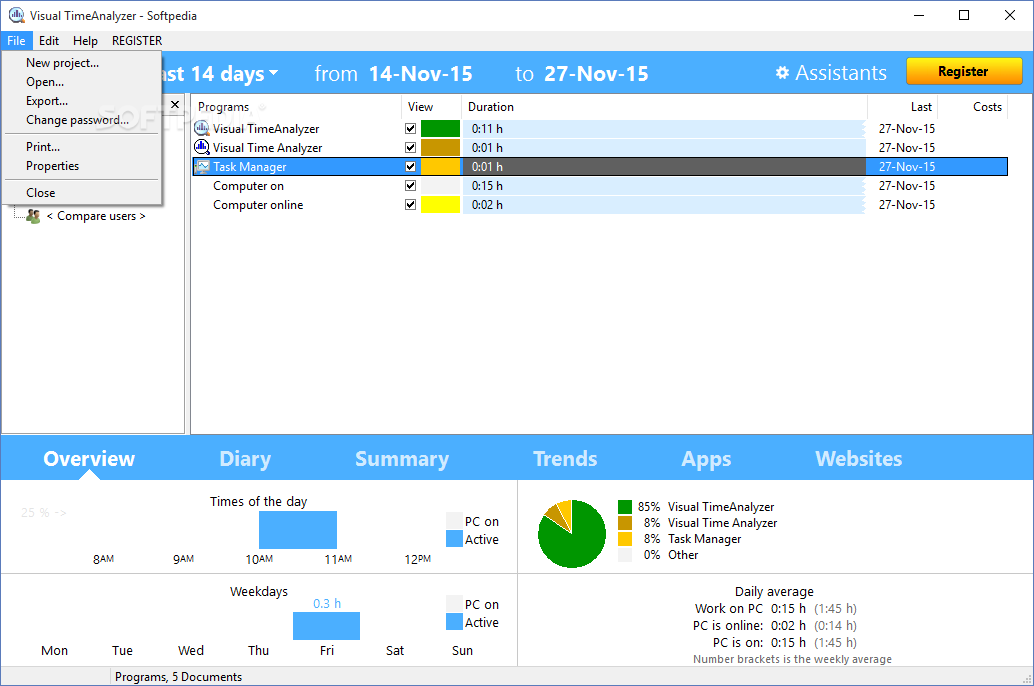Click the PC is online average line
Viewport: 1034px width, 686px height.
coord(775,625)
